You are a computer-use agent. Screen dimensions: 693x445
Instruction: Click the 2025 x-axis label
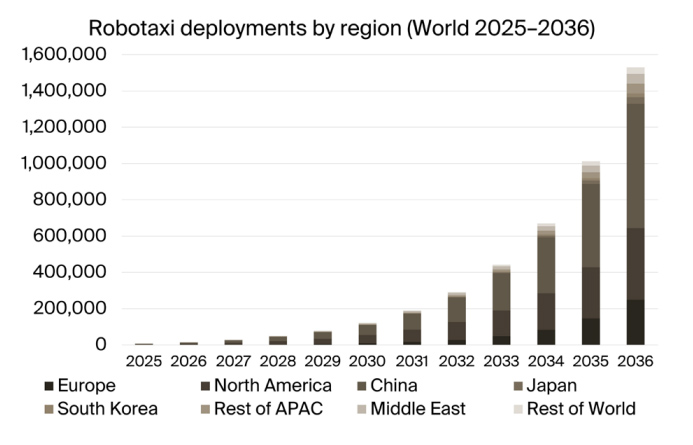(x=144, y=361)
